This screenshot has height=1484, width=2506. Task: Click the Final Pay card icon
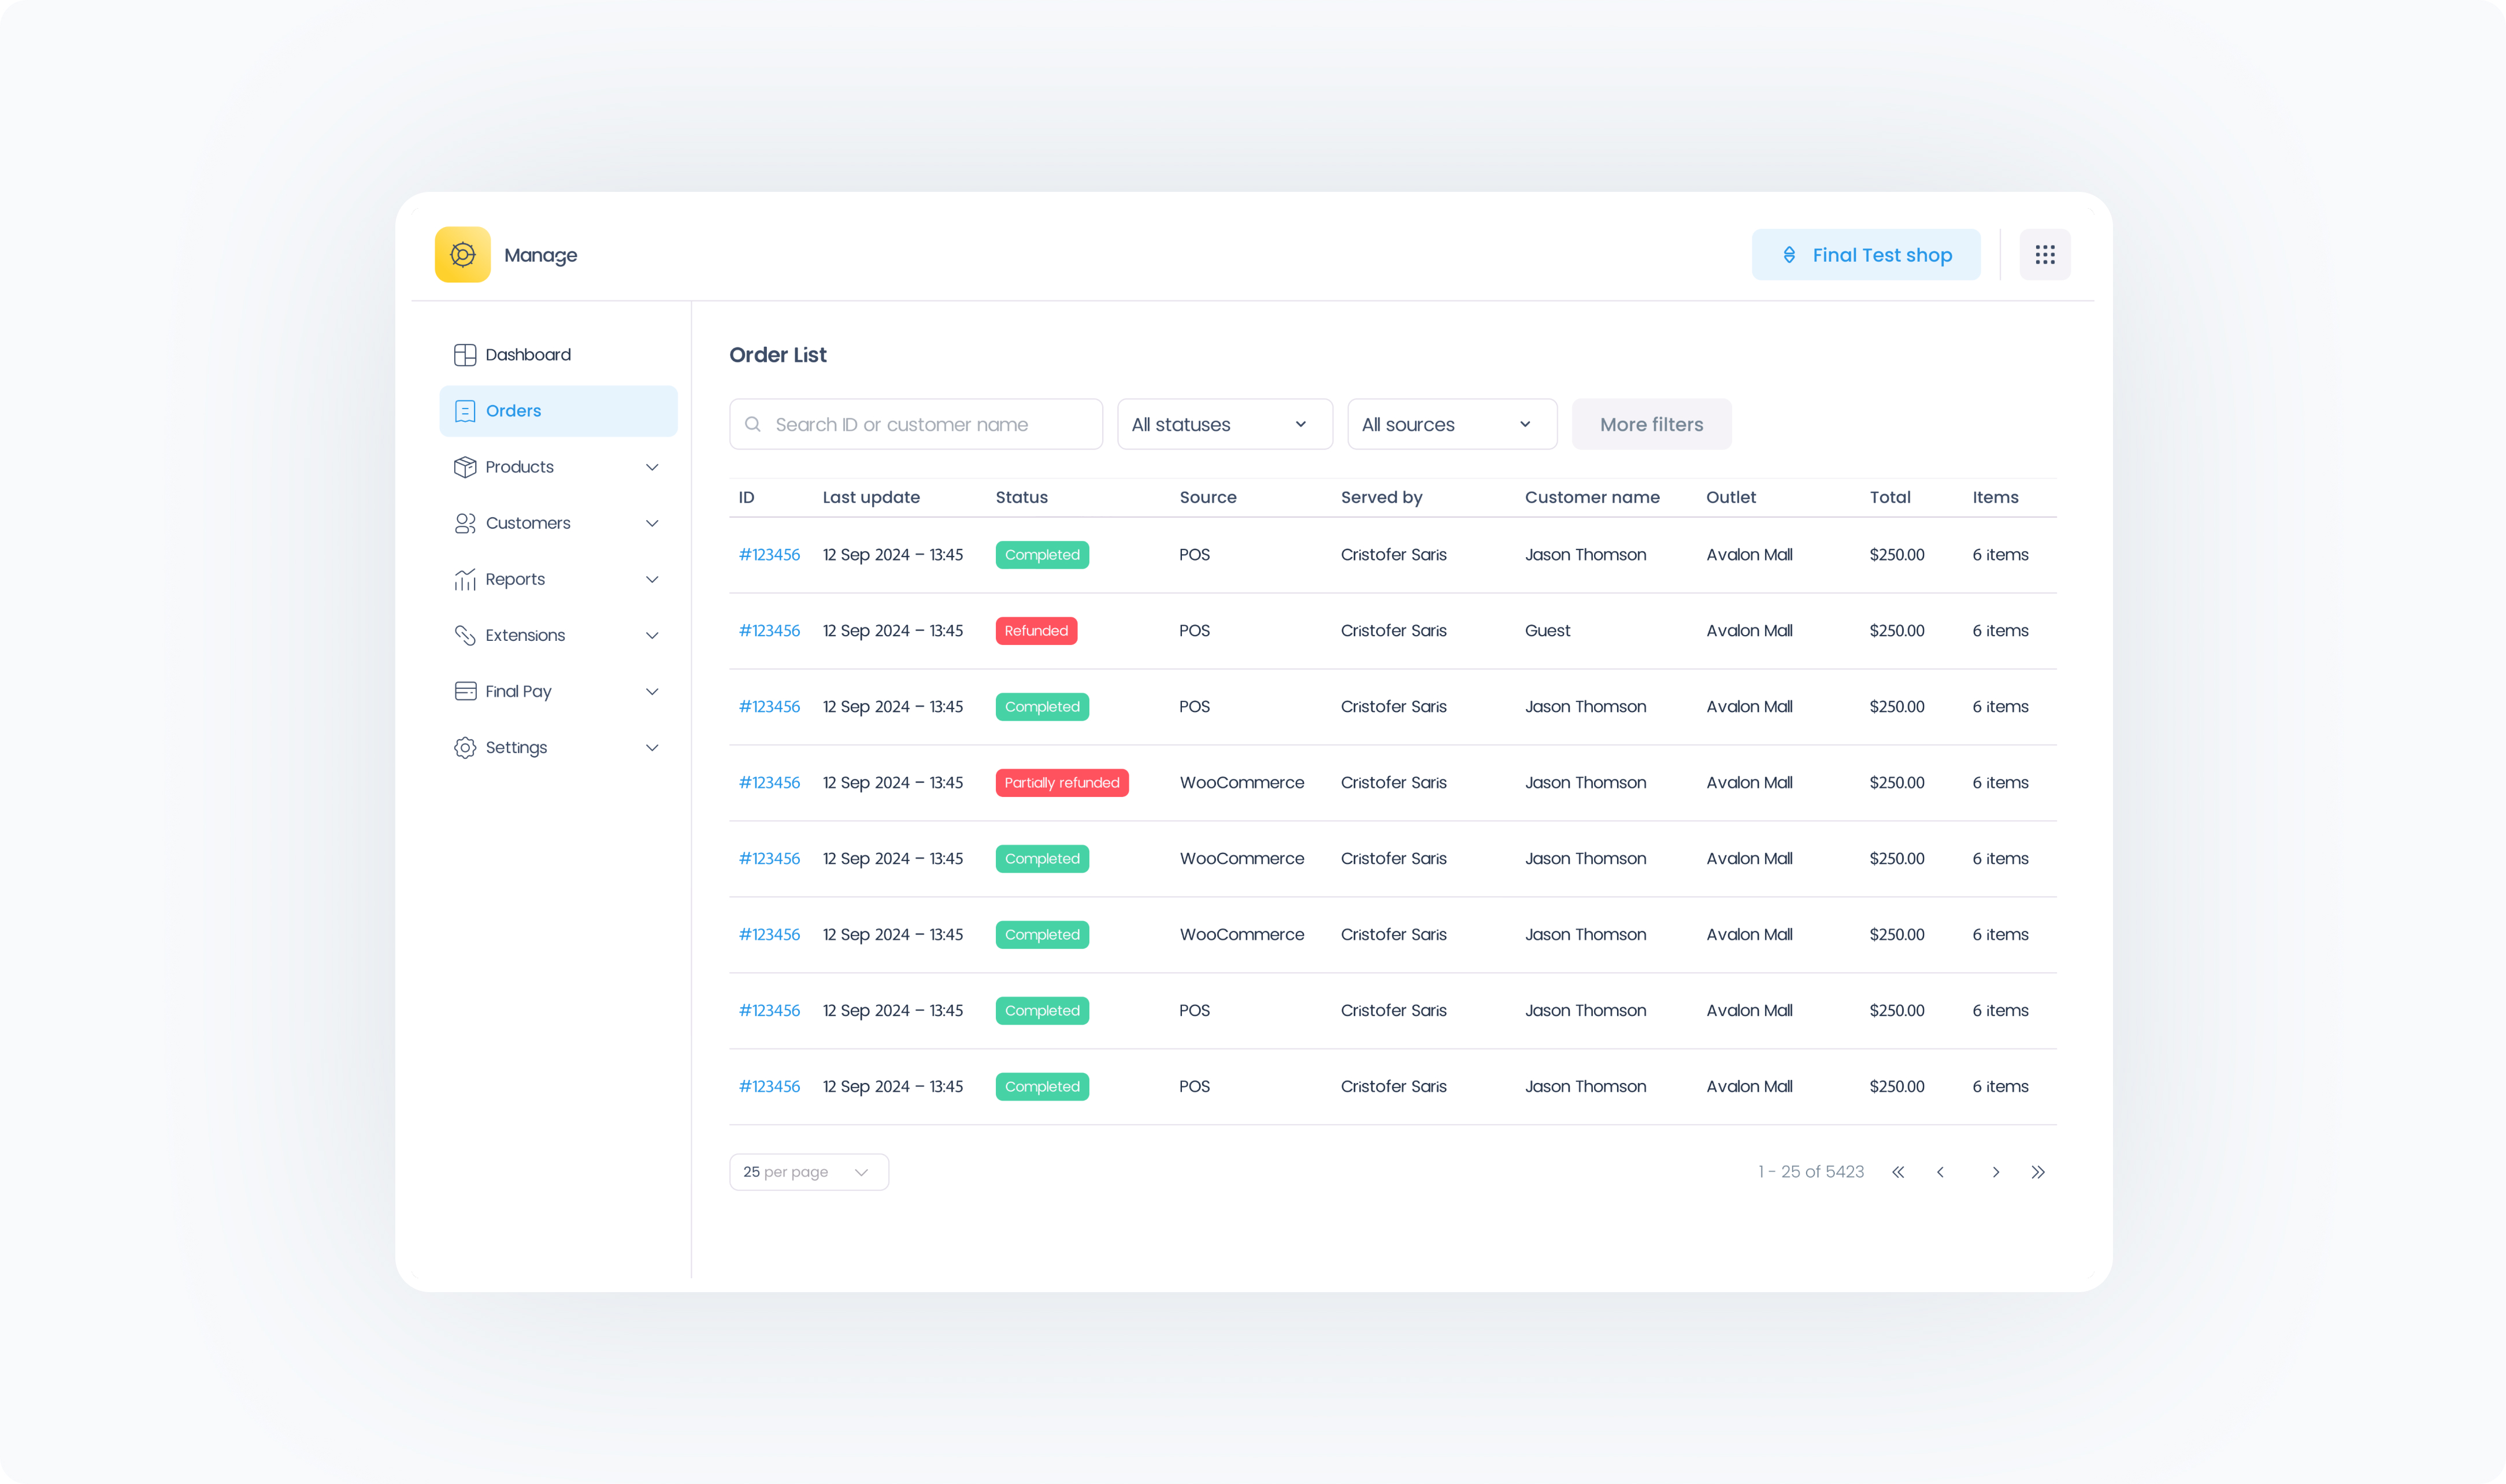tap(465, 691)
